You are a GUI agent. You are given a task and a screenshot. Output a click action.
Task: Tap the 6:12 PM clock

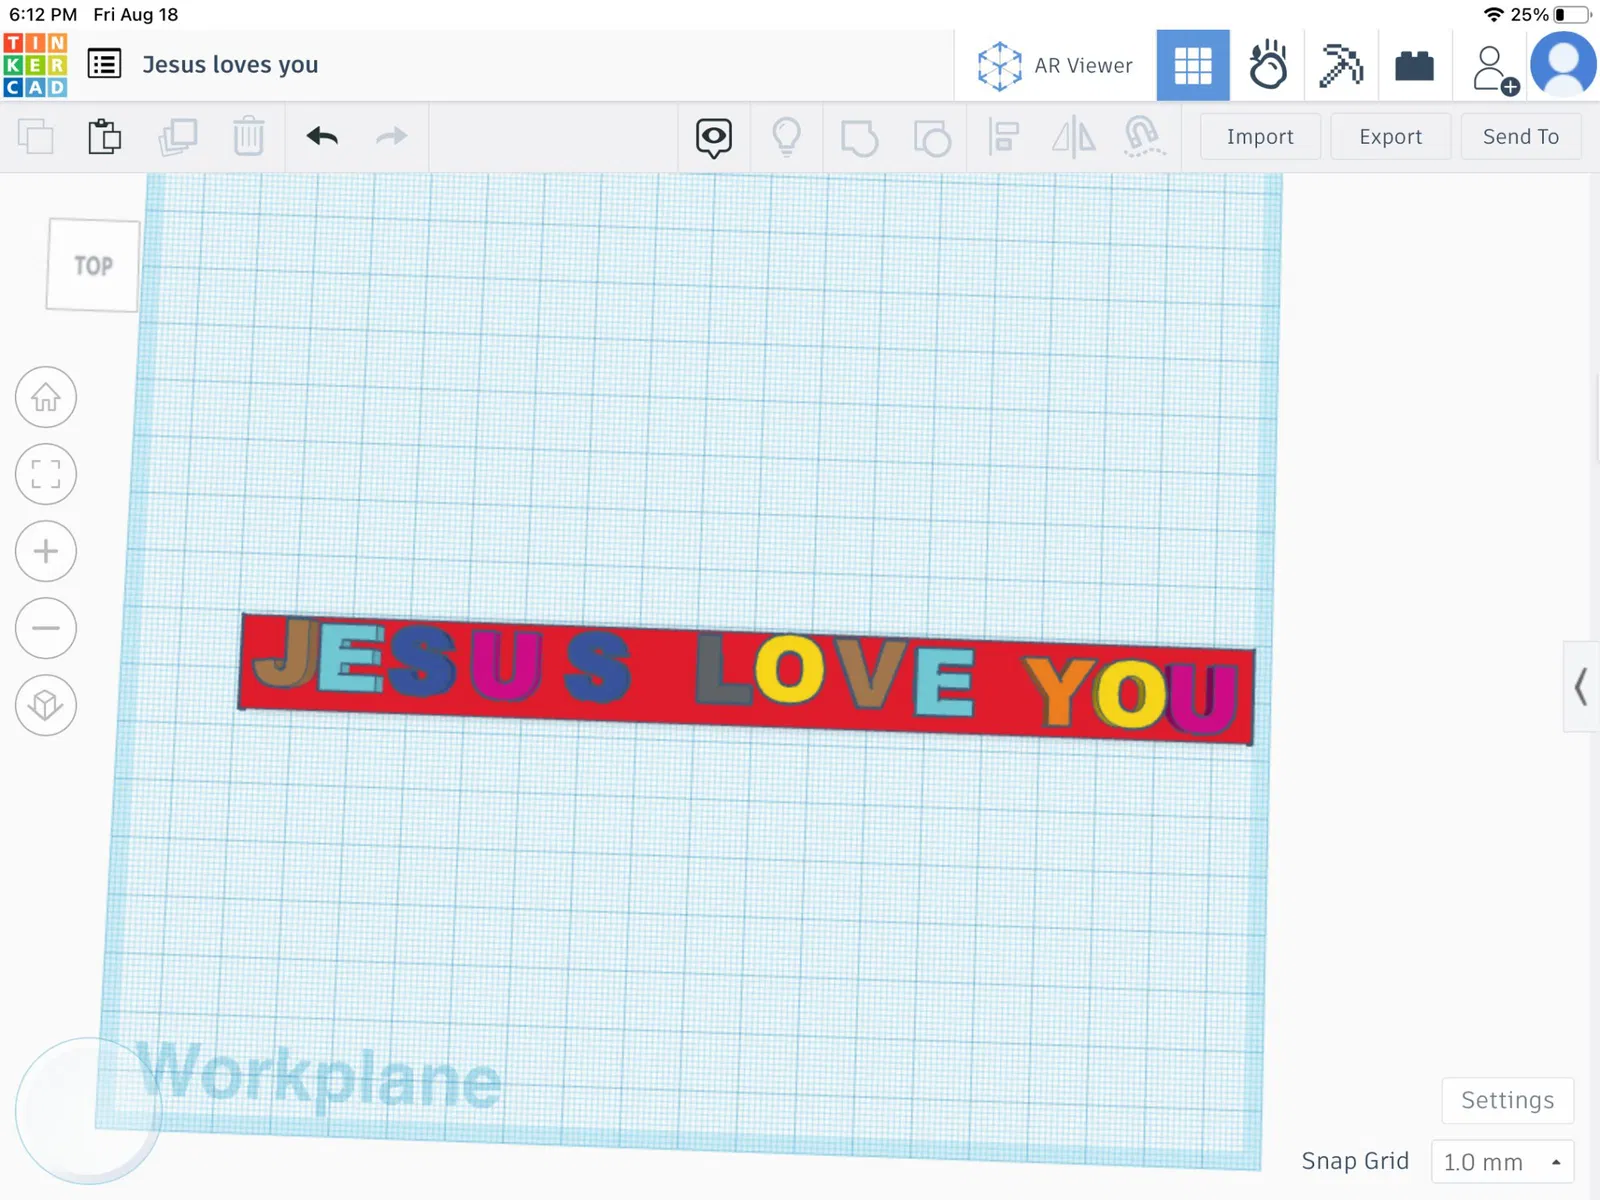pyautogui.click(x=43, y=15)
